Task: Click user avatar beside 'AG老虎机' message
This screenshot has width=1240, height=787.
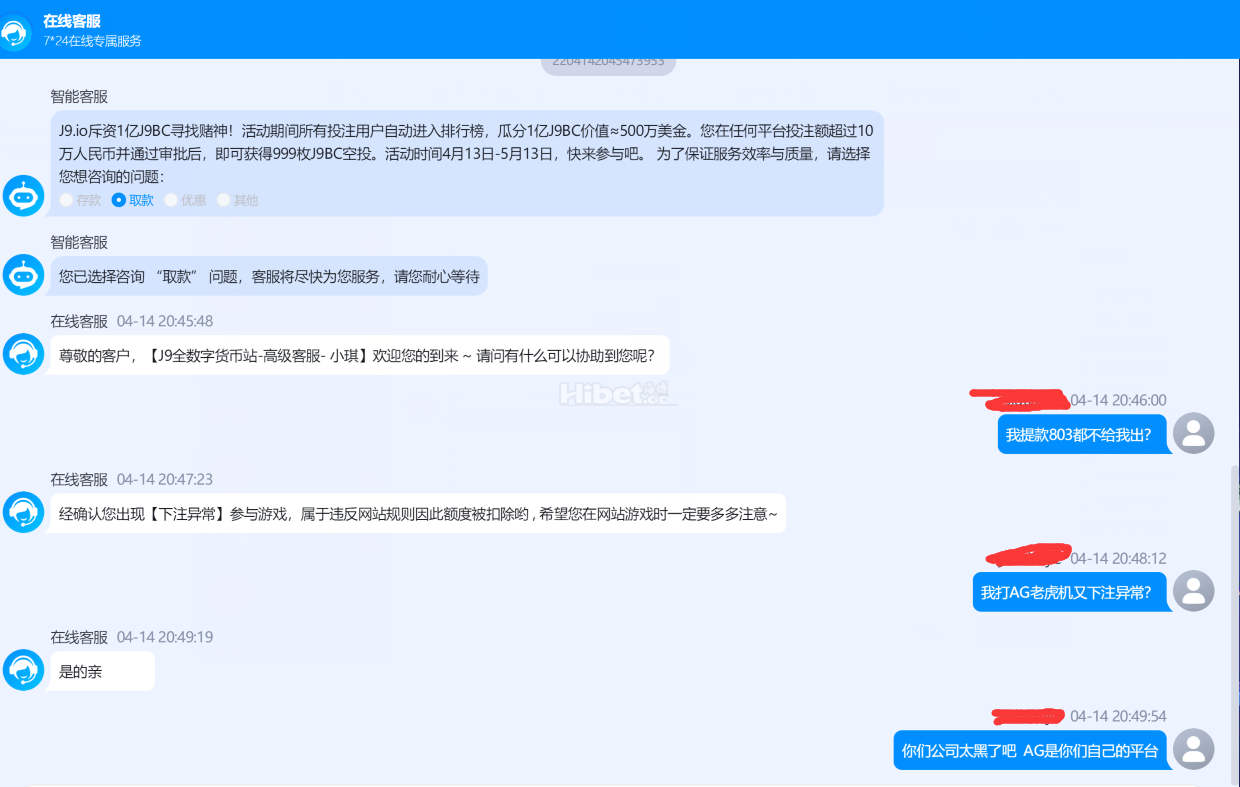Action: tap(1193, 591)
